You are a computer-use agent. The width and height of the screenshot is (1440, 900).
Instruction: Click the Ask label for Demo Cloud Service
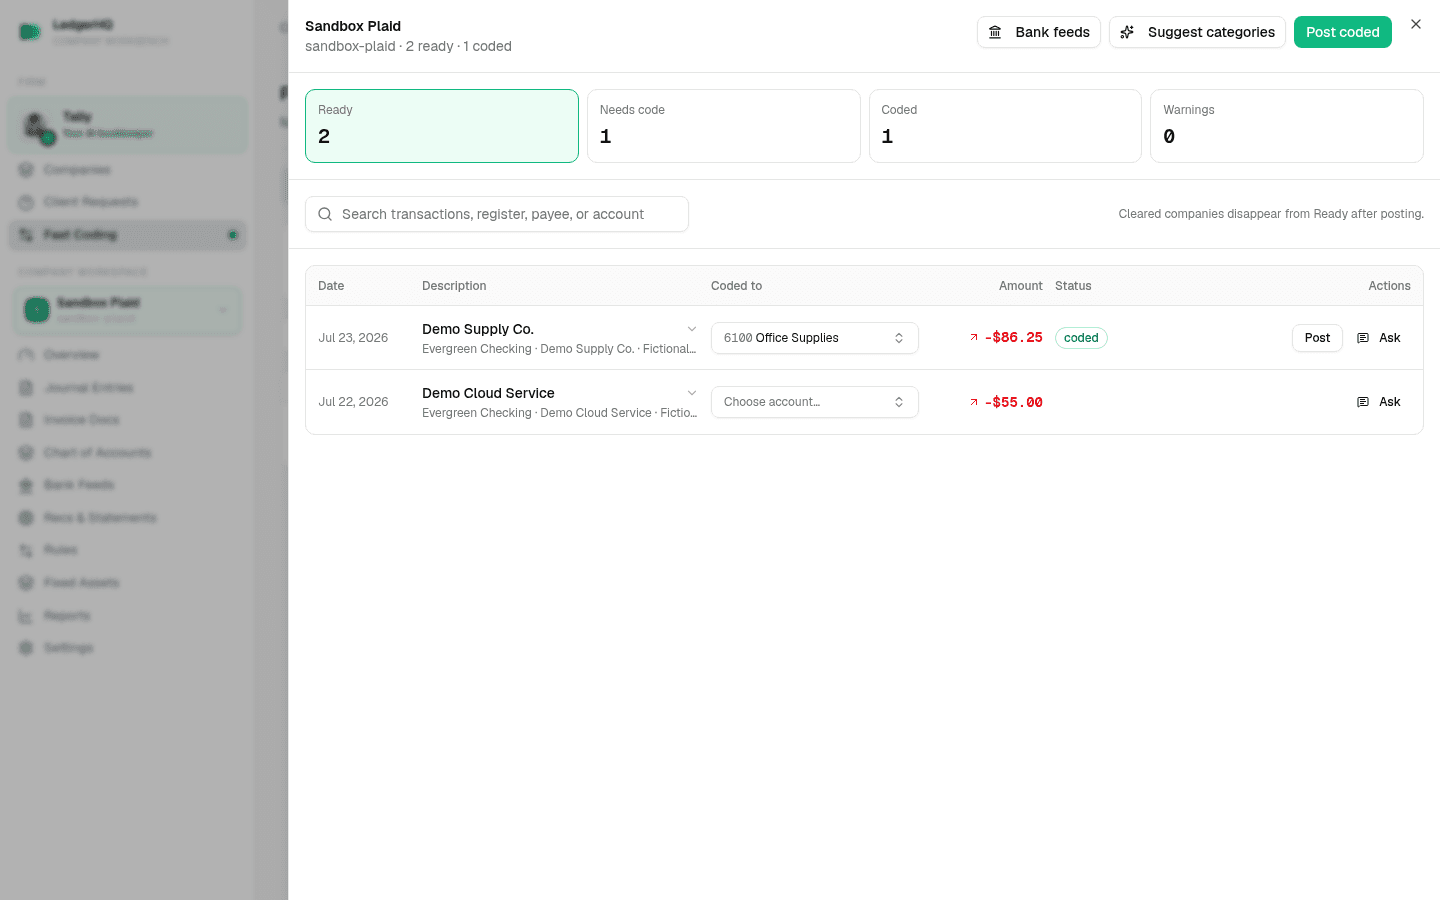(x=1390, y=402)
